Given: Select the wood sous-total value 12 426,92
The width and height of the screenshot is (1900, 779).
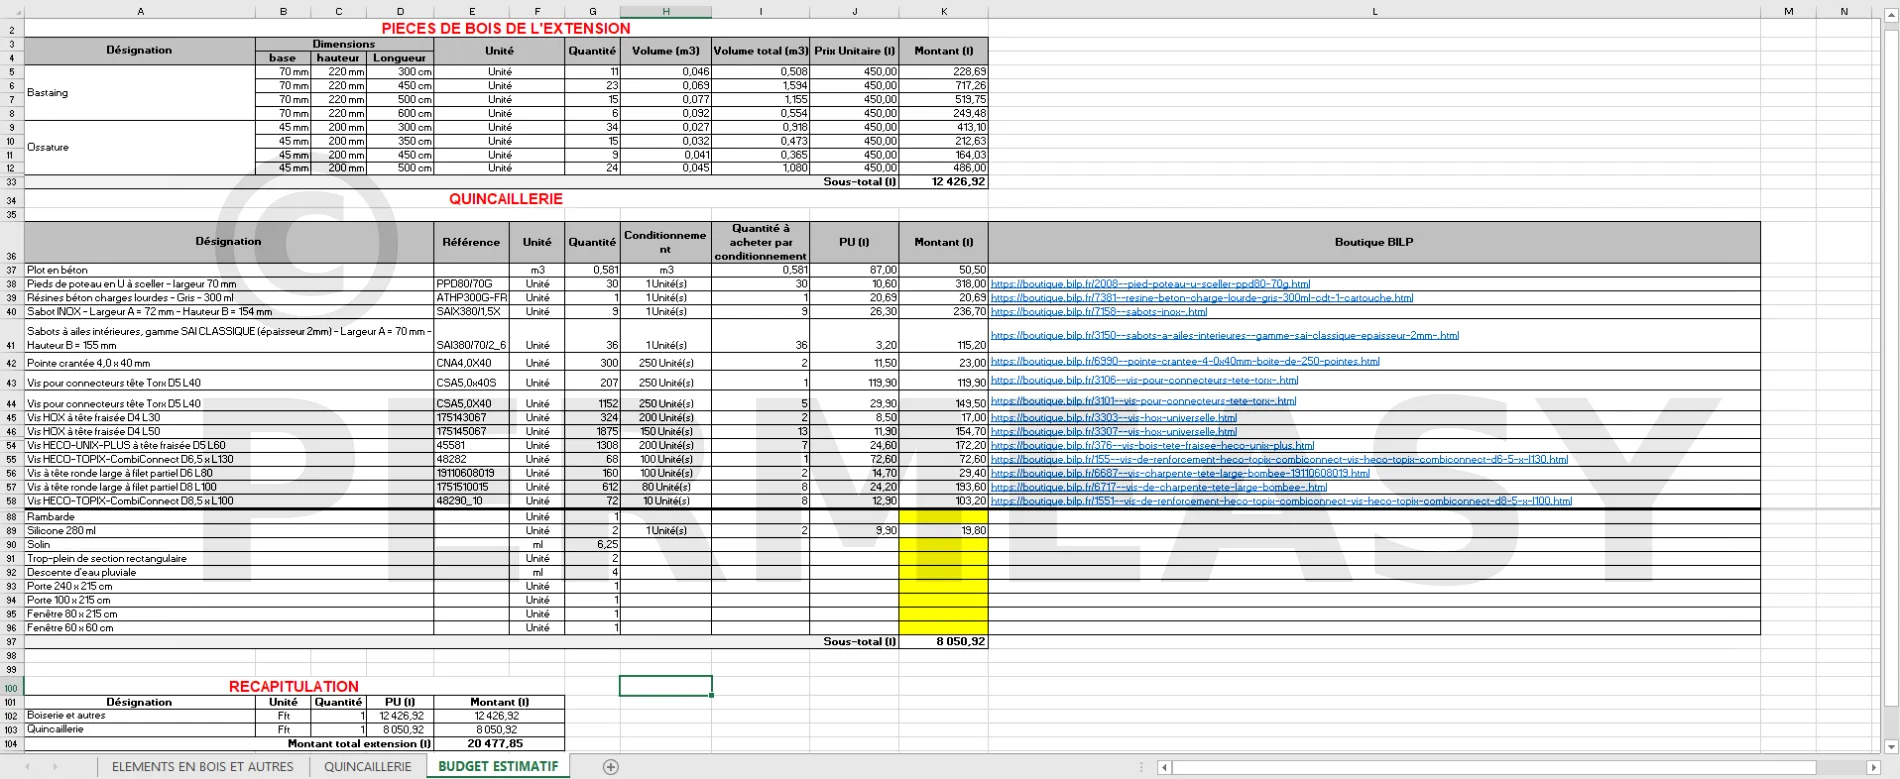Looking at the screenshot, I should [944, 182].
